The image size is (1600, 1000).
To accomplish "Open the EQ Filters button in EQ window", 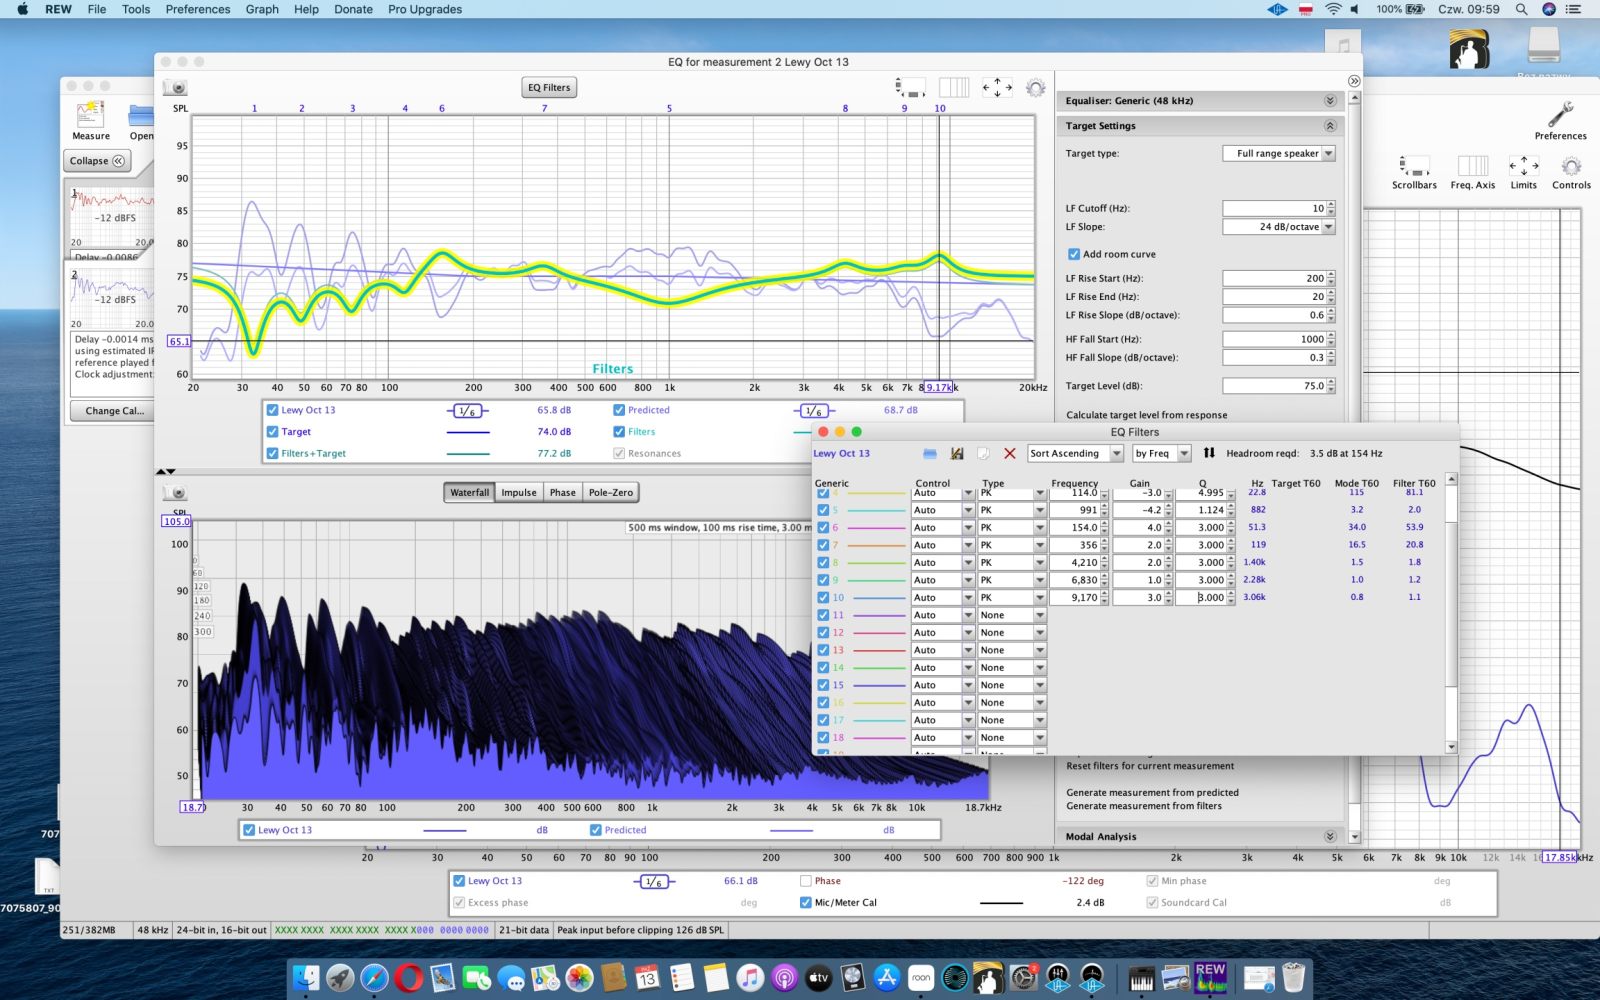I will (x=549, y=88).
